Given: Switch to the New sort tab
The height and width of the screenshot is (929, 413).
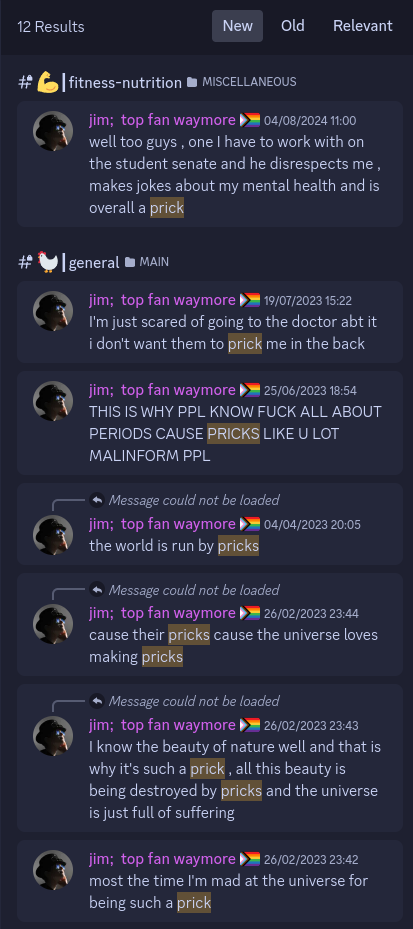Looking at the screenshot, I should [x=237, y=26].
